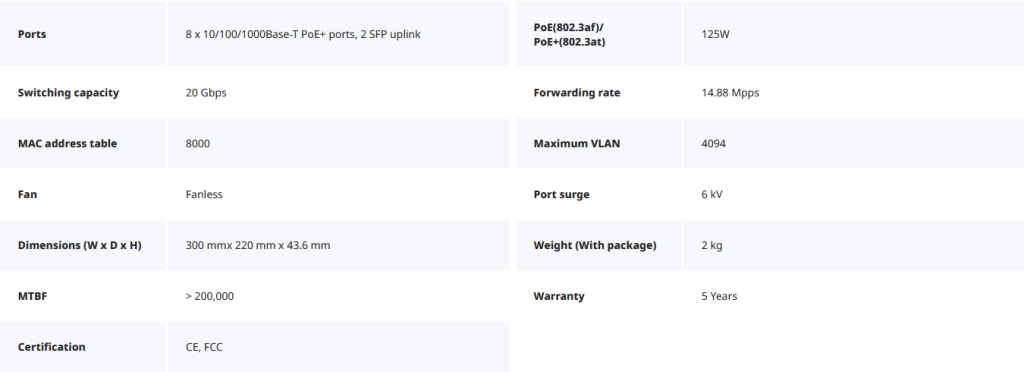Image resolution: width=1024 pixels, height=372 pixels.
Task: Click the Forwarding rate label
Action: click(x=577, y=93)
